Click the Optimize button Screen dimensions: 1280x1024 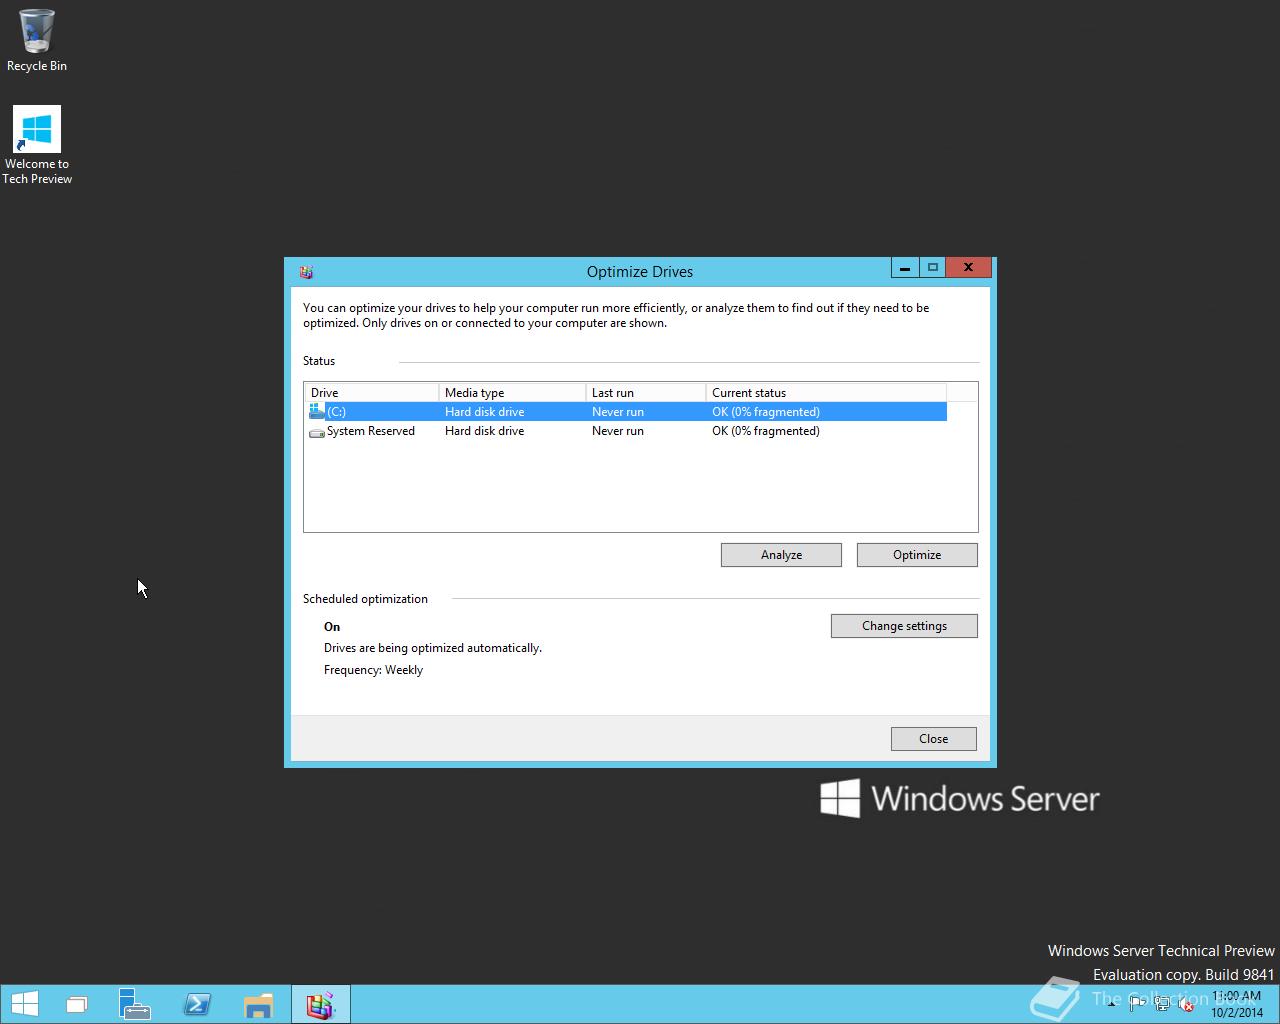[917, 555]
